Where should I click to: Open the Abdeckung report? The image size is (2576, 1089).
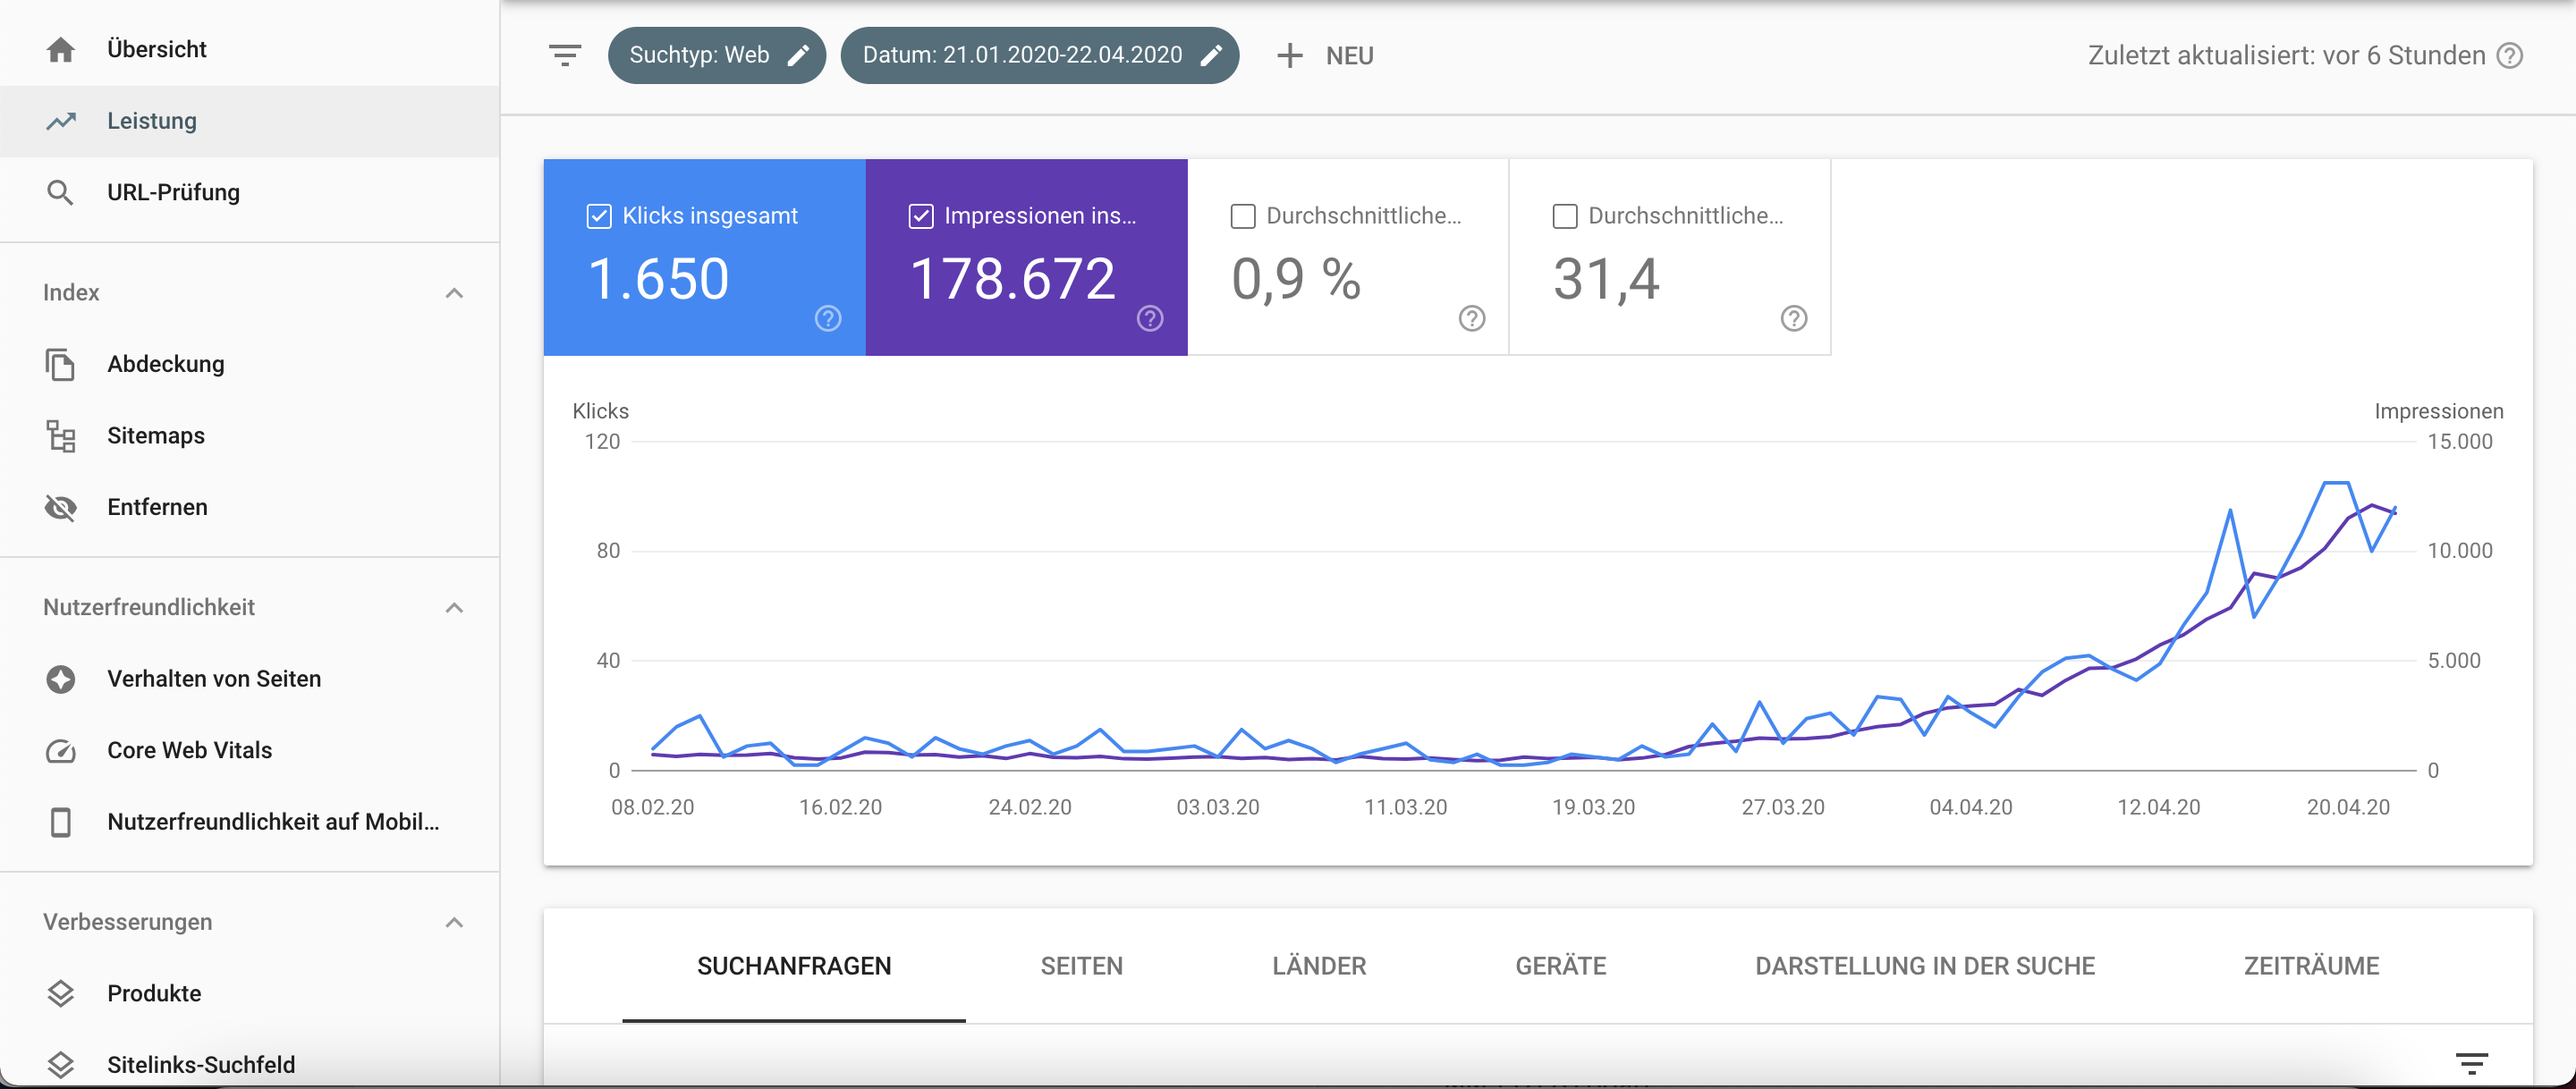click(250, 364)
